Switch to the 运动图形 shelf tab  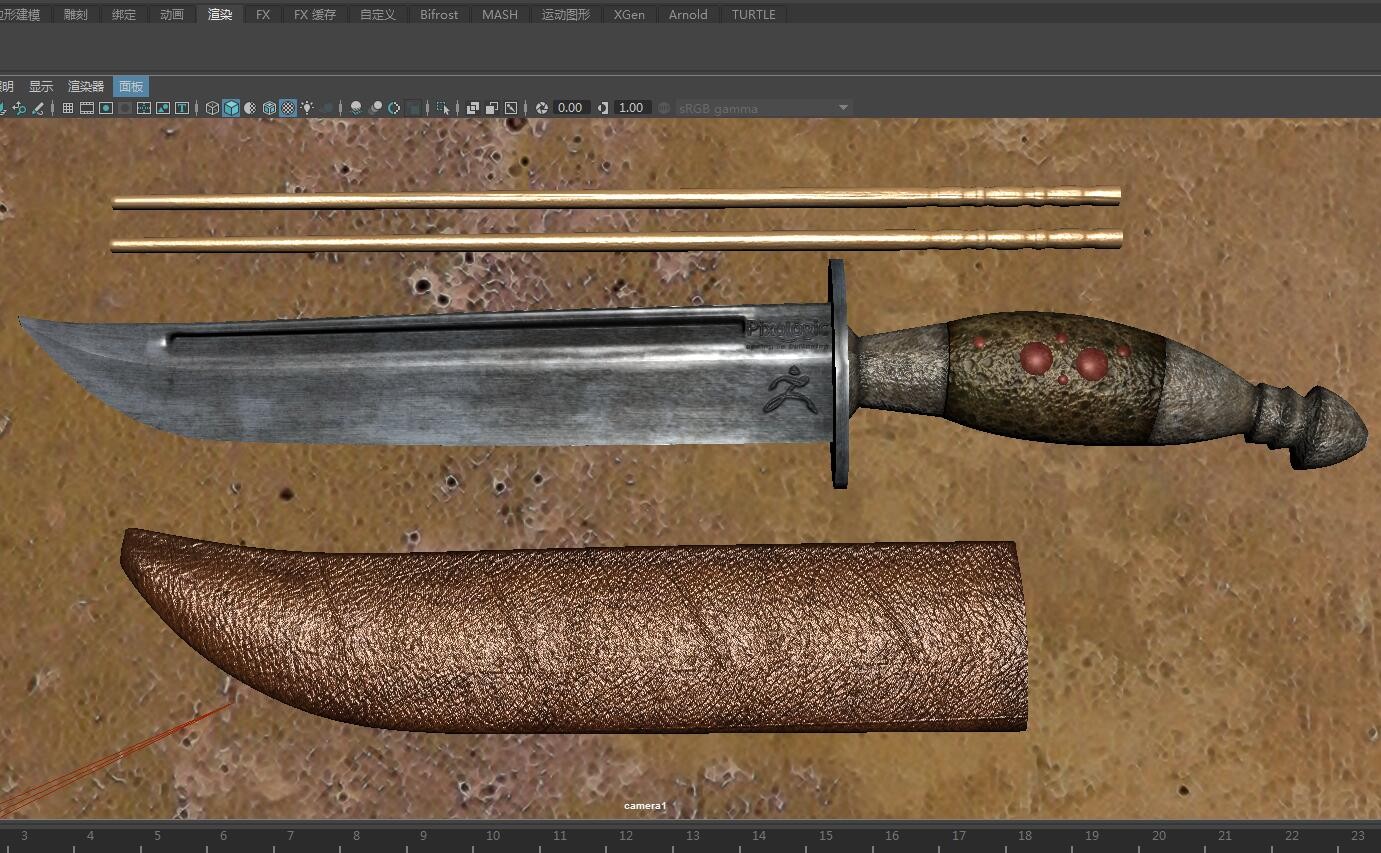point(566,15)
